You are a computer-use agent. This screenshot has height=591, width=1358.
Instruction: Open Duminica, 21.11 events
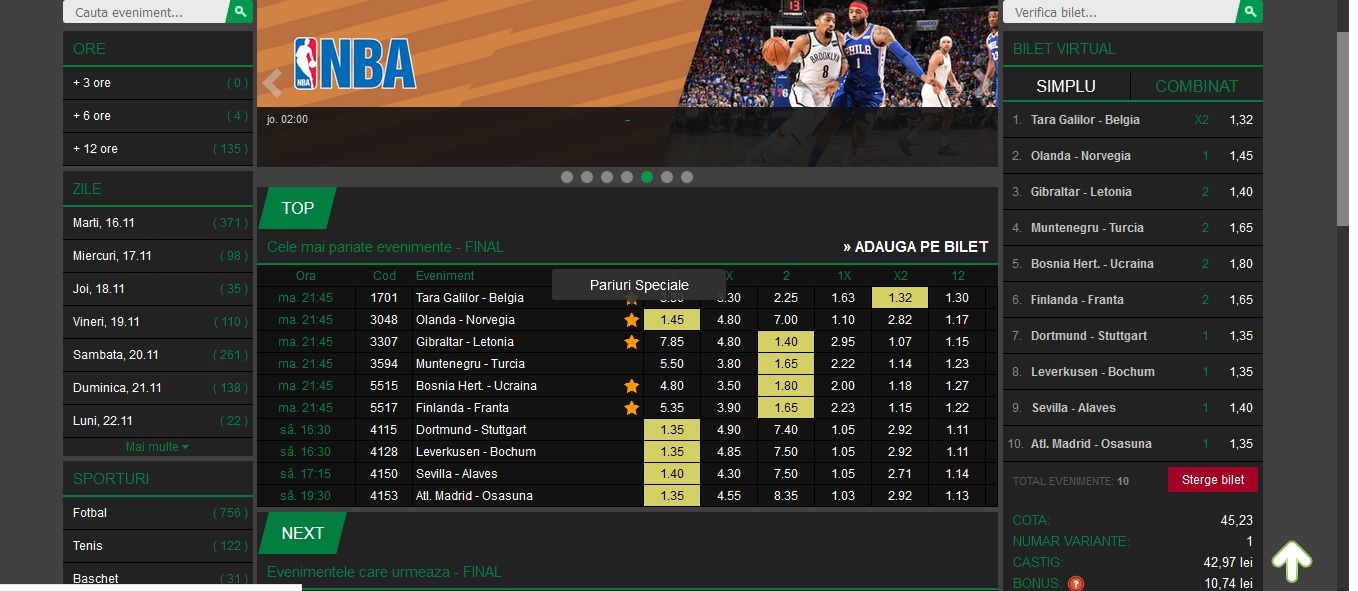pos(158,388)
